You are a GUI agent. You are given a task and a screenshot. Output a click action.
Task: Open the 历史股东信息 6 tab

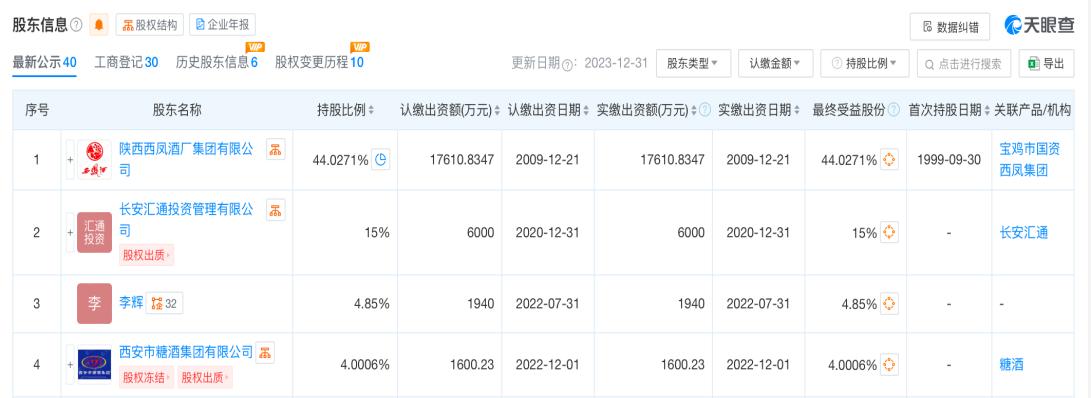click(217, 63)
